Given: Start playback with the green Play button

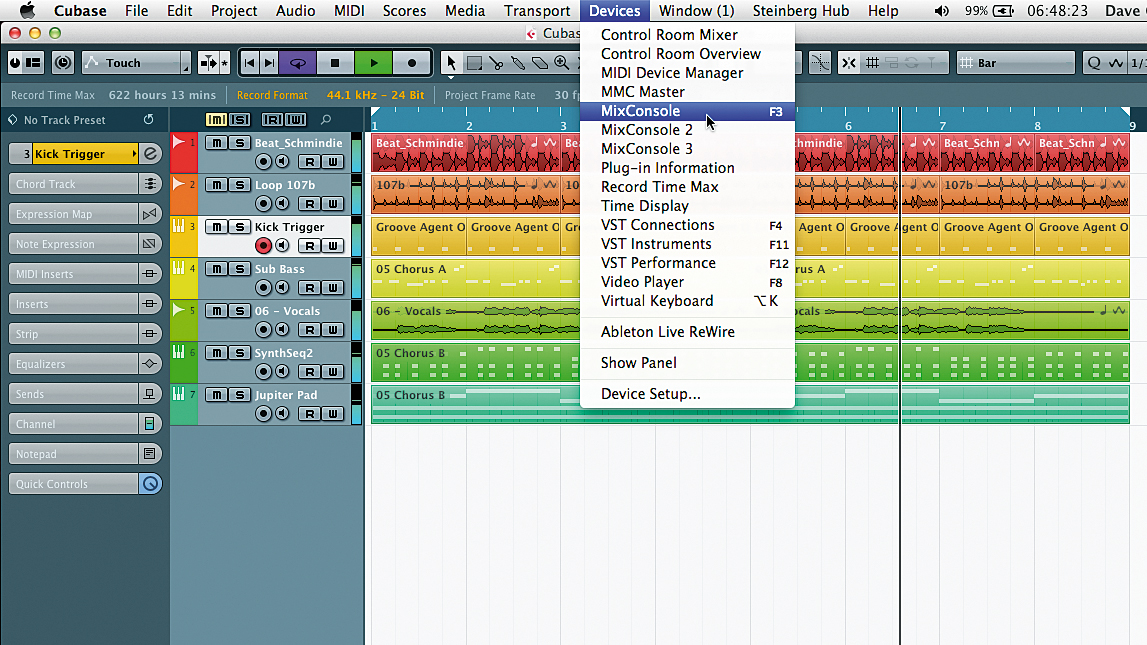Looking at the screenshot, I should 374,63.
